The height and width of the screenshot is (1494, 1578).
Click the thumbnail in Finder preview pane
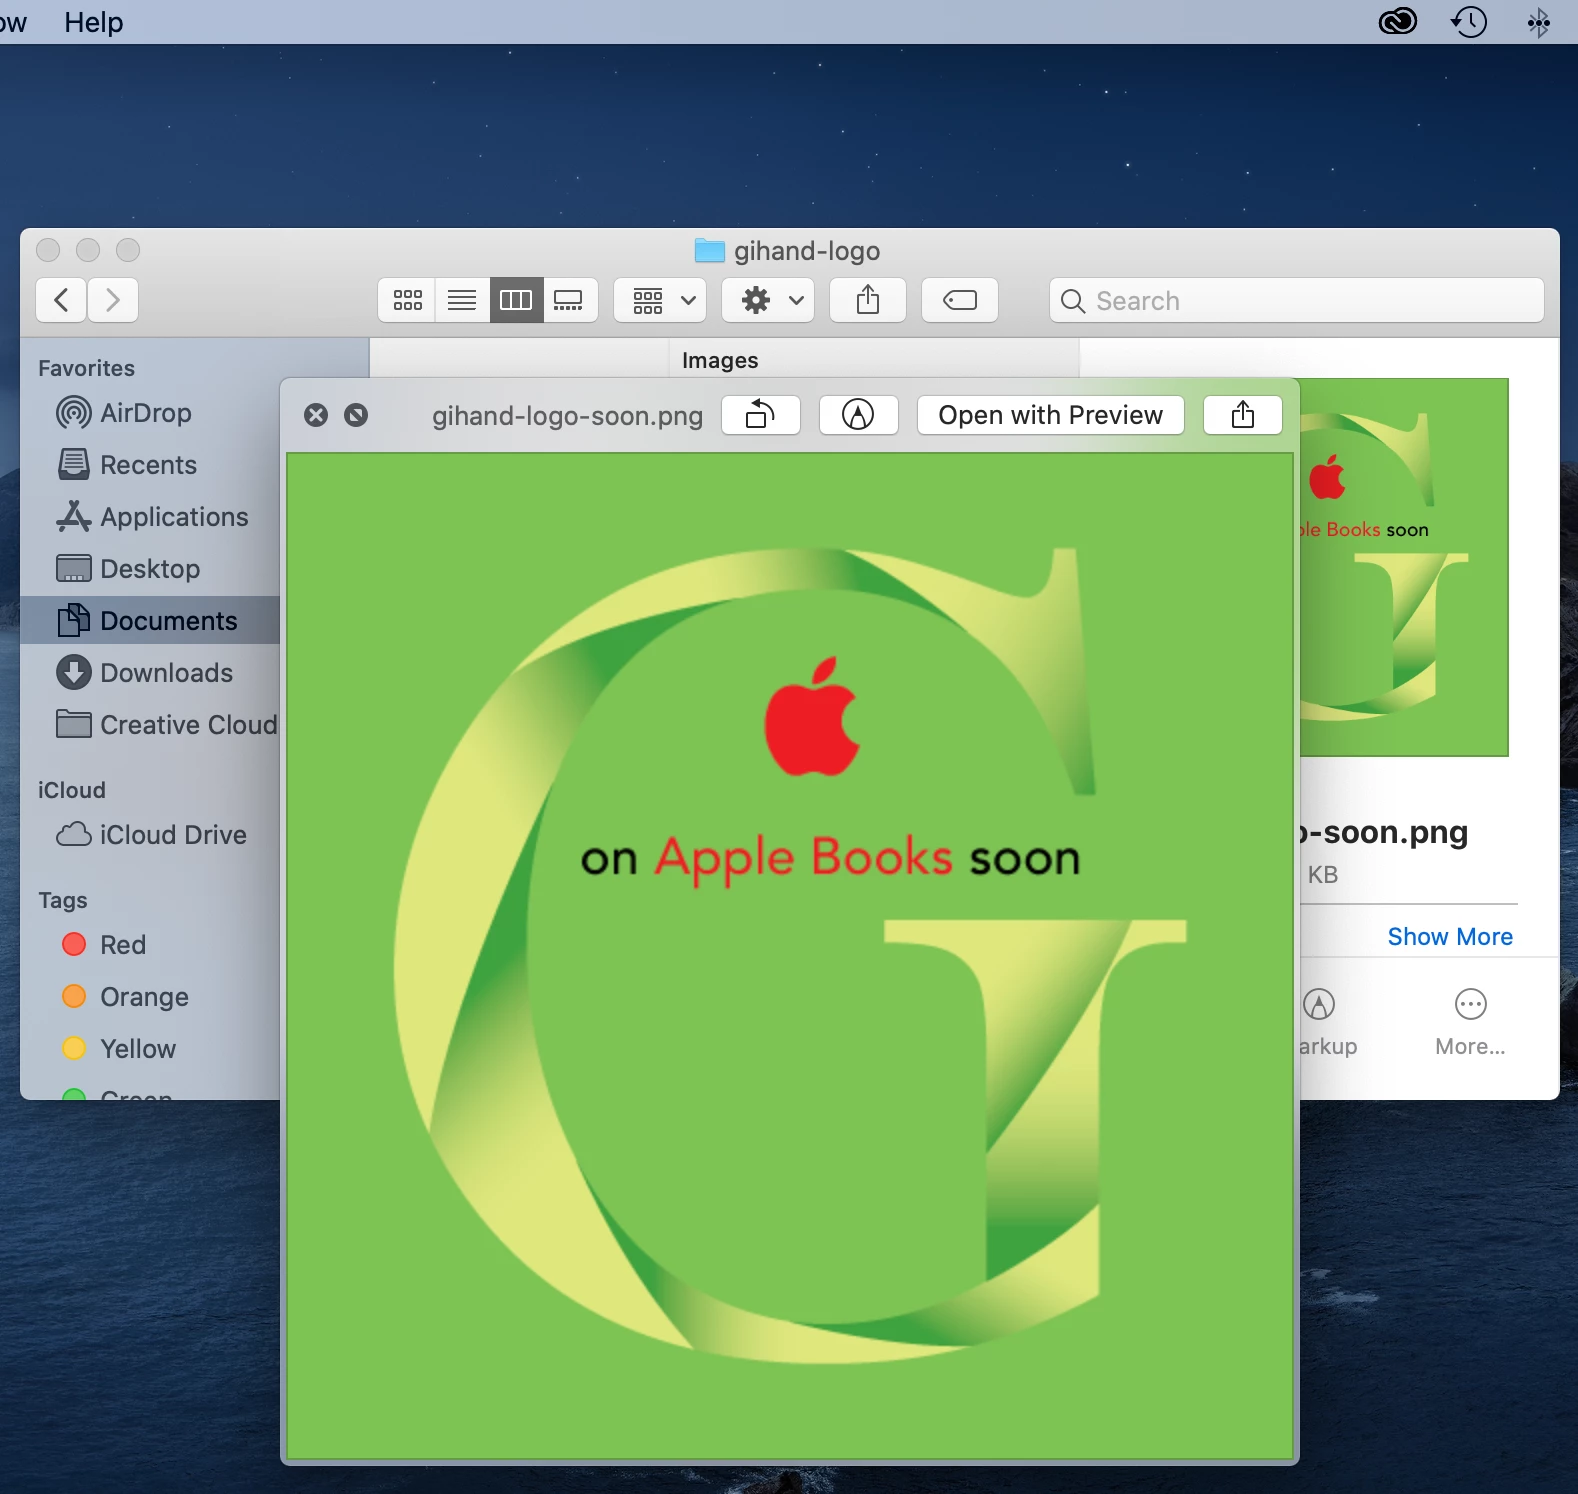(1403, 567)
